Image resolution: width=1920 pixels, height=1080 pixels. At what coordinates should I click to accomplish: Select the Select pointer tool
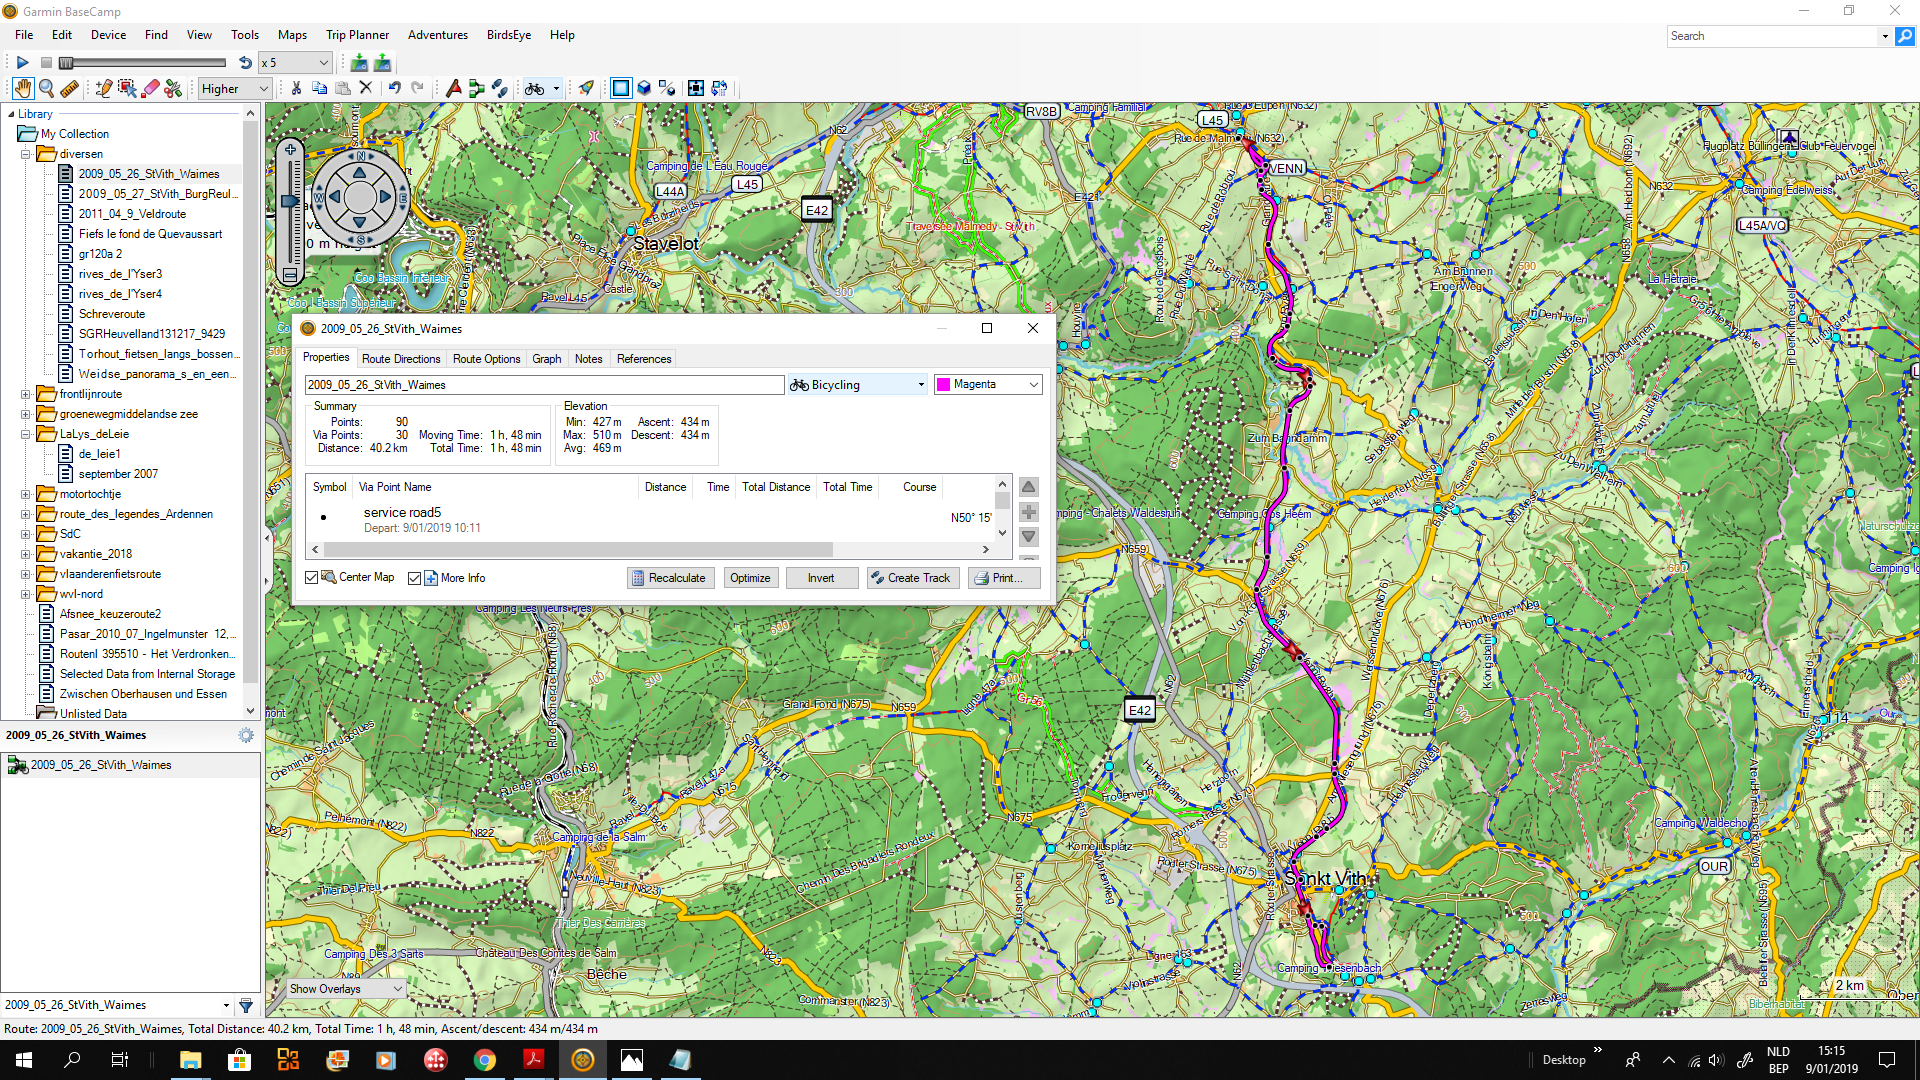tap(127, 89)
